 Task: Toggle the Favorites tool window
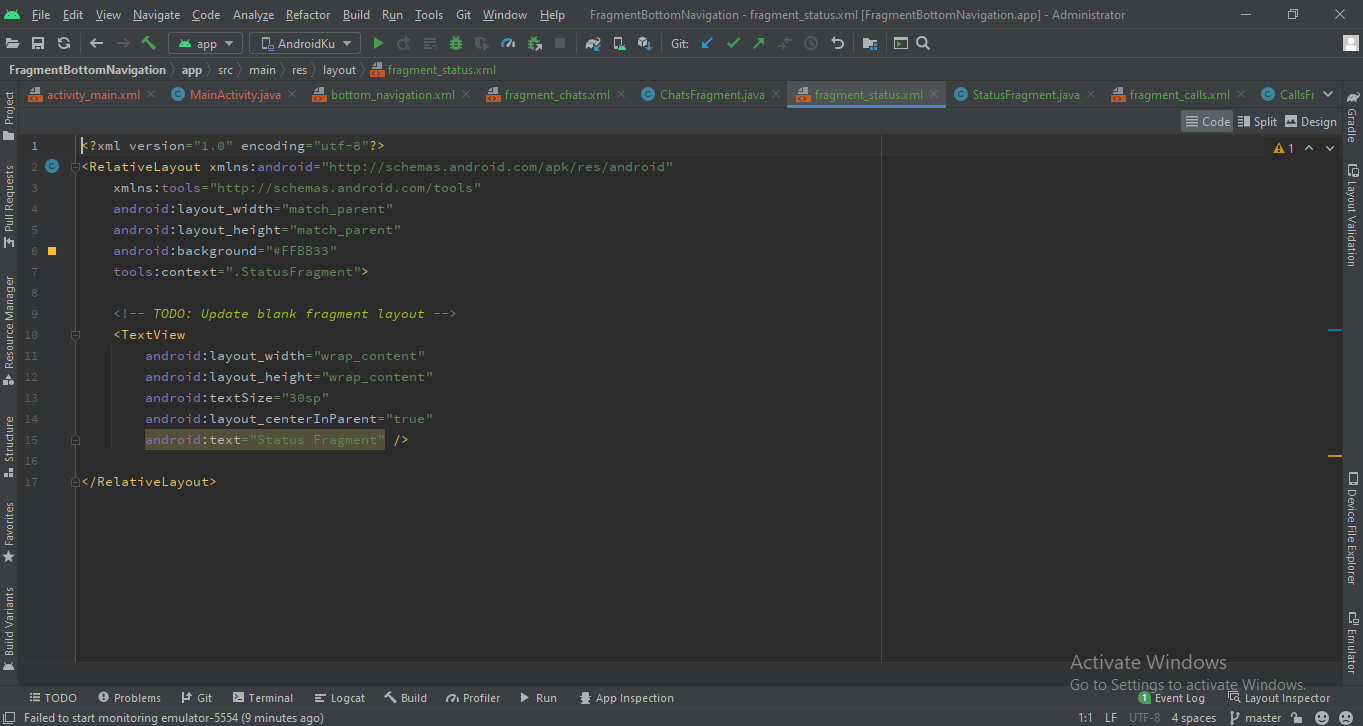click(9, 532)
